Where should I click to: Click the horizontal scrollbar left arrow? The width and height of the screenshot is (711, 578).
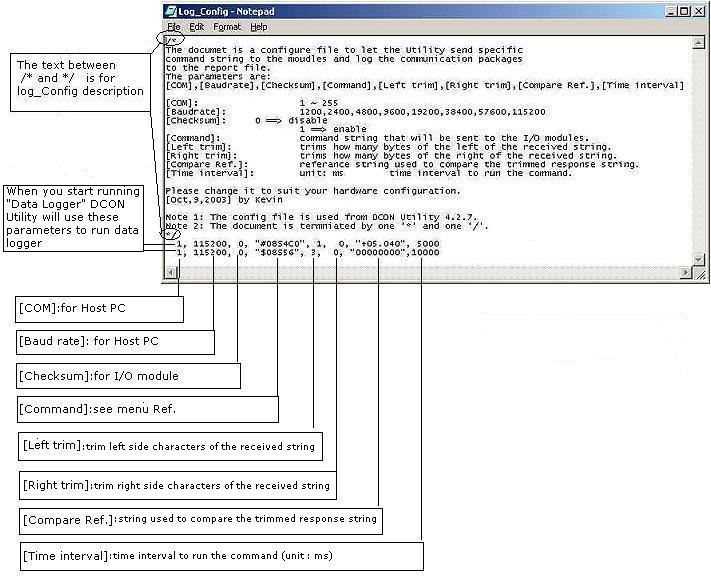pyautogui.click(x=170, y=274)
